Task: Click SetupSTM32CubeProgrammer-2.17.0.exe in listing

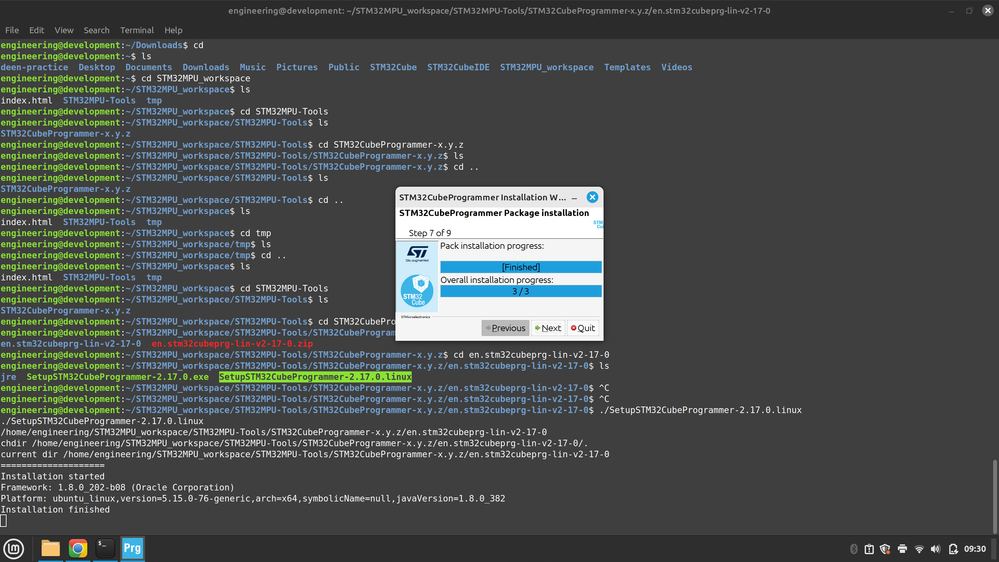Action: click(x=118, y=377)
